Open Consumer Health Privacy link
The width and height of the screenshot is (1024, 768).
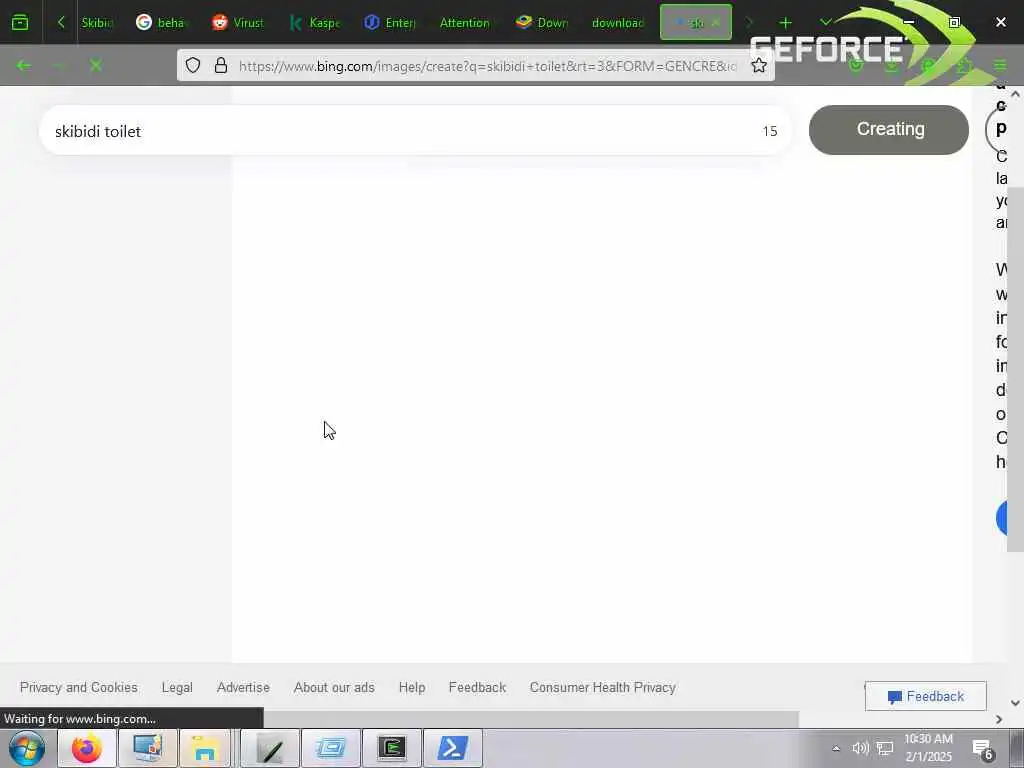click(x=603, y=688)
